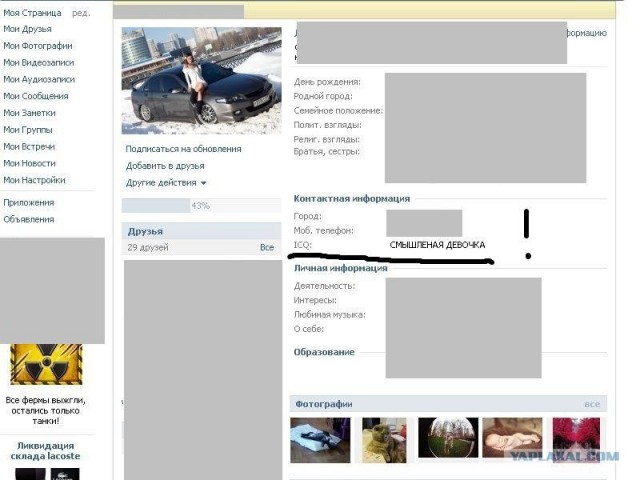The height and width of the screenshot is (480, 640).
Task: Click the Полит. взгляды: label
Action: [328, 125]
